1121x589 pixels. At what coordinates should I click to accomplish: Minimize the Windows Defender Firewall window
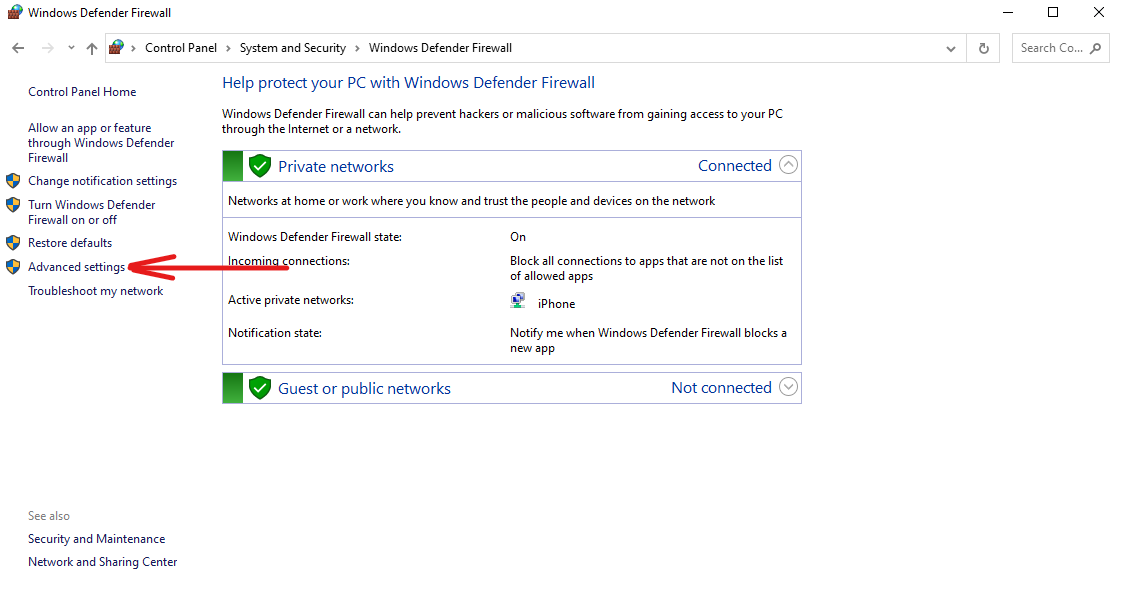[1008, 12]
